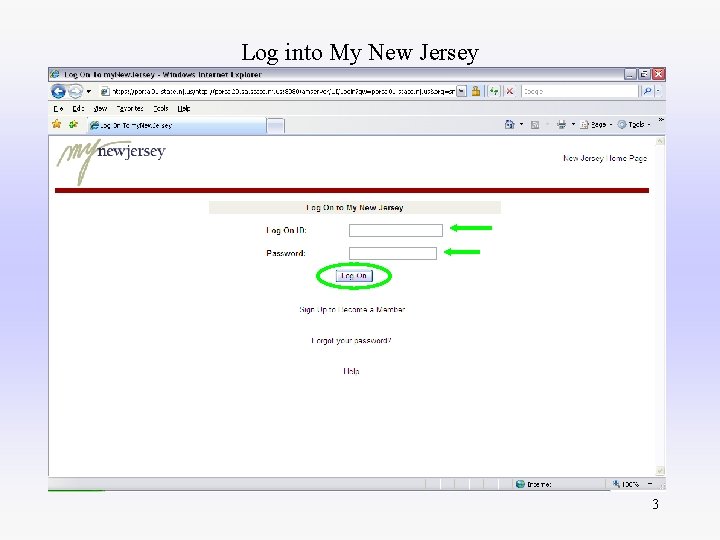Click the Internet zone status icon
Screen dimensions: 720x540
tap(520, 484)
